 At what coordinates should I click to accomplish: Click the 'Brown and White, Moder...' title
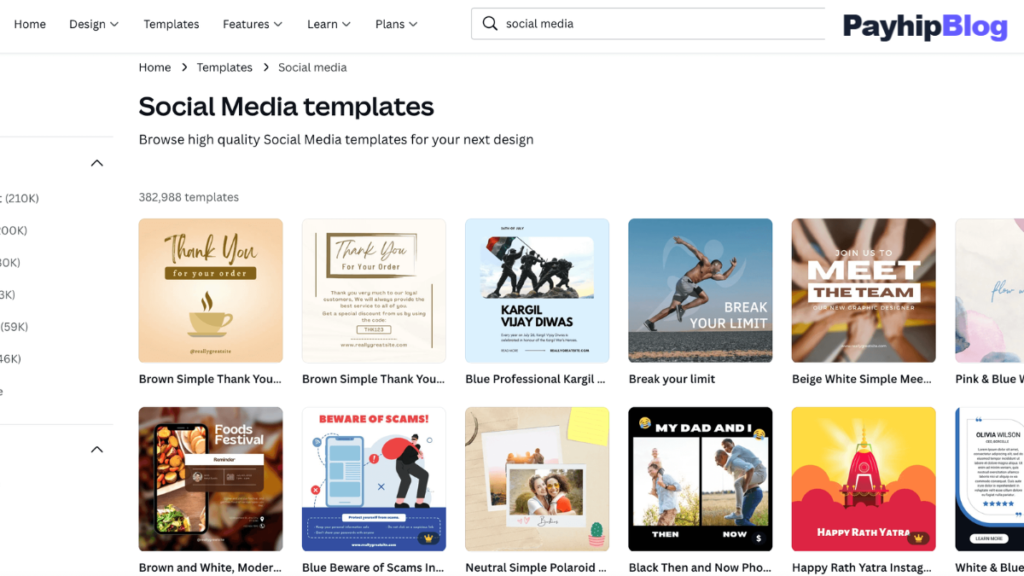[210, 568]
